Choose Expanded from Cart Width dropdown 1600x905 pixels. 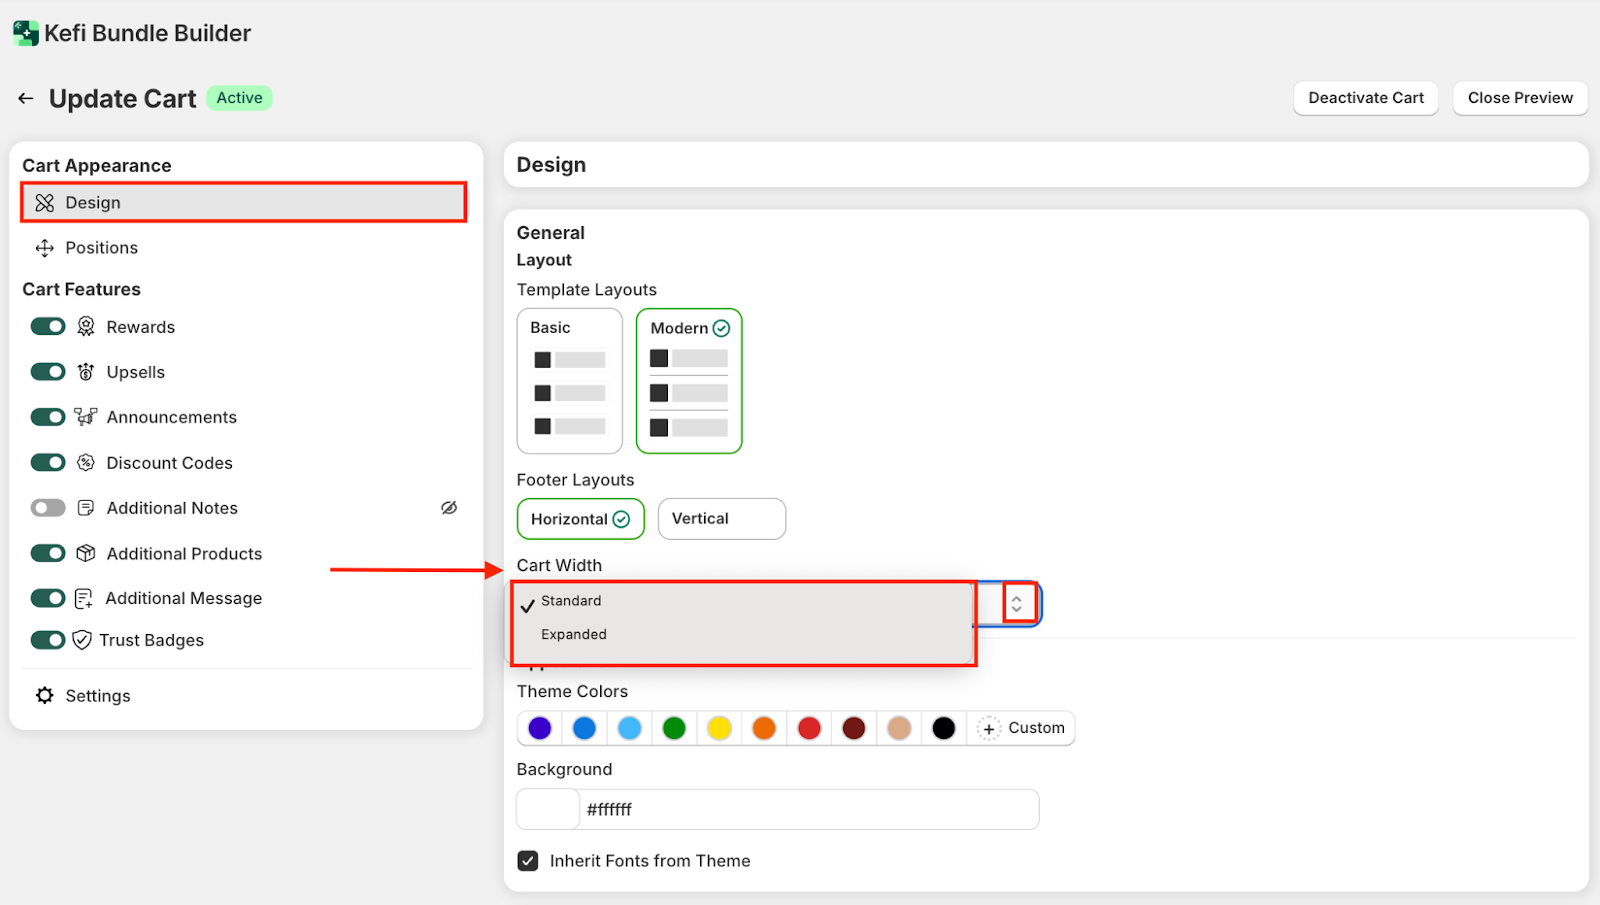coord(574,635)
